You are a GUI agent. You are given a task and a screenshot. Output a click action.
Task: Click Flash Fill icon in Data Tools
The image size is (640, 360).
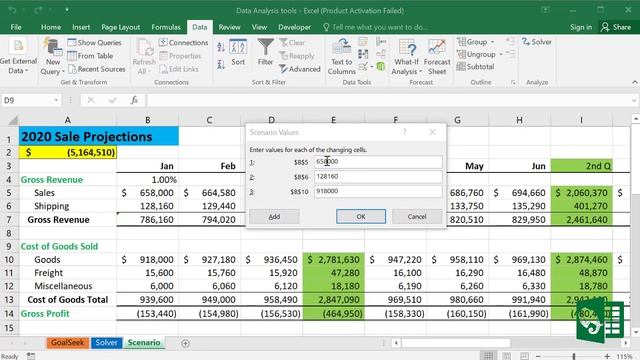[x=363, y=42]
